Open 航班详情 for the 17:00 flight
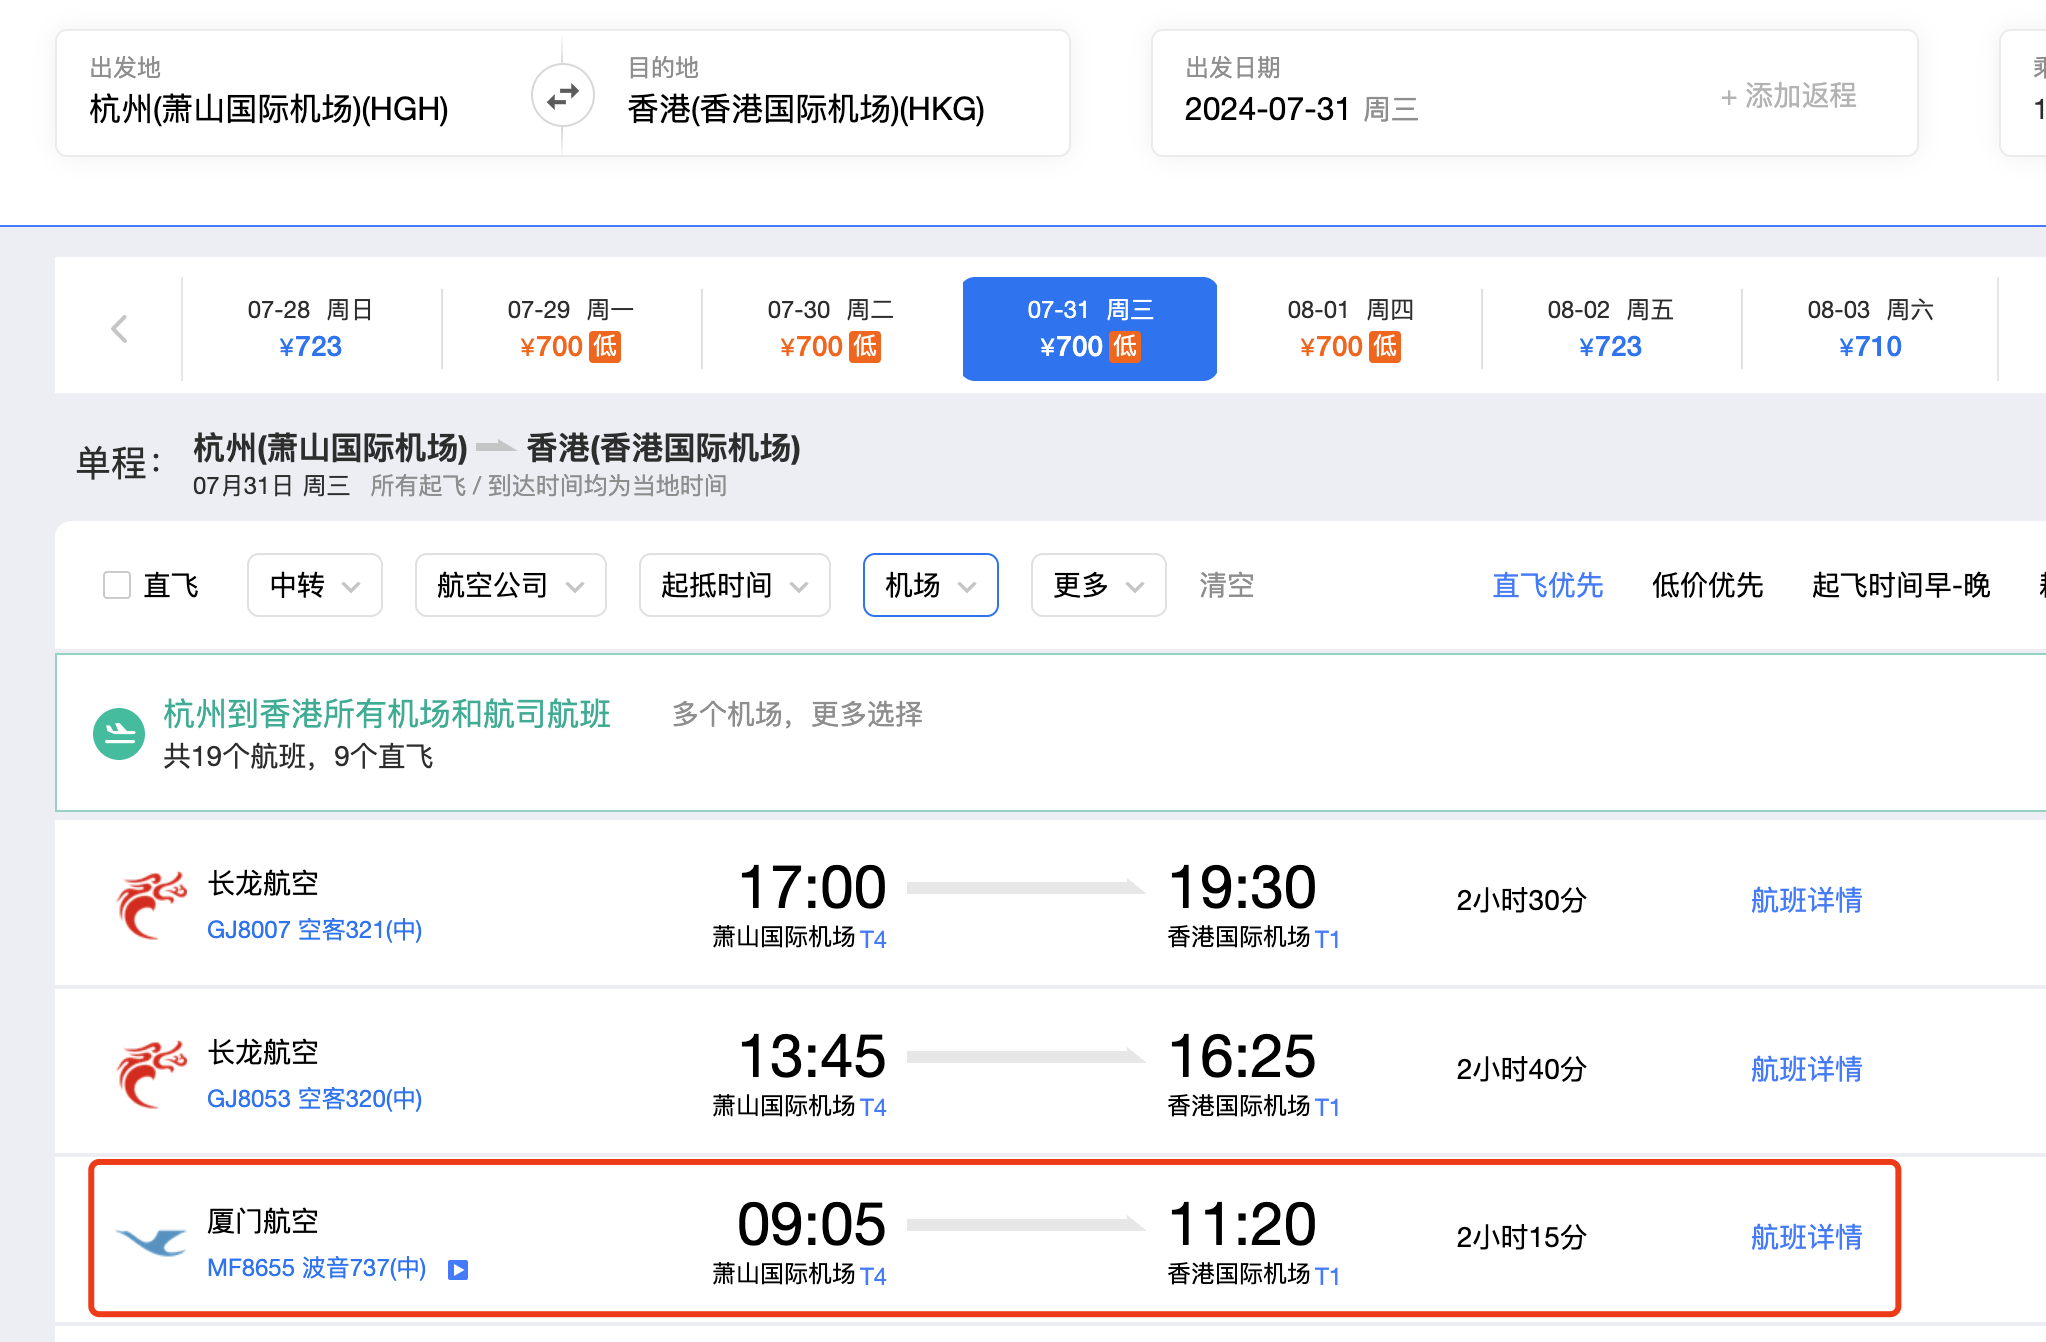Image resolution: width=2046 pixels, height=1342 pixels. (x=1806, y=900)
